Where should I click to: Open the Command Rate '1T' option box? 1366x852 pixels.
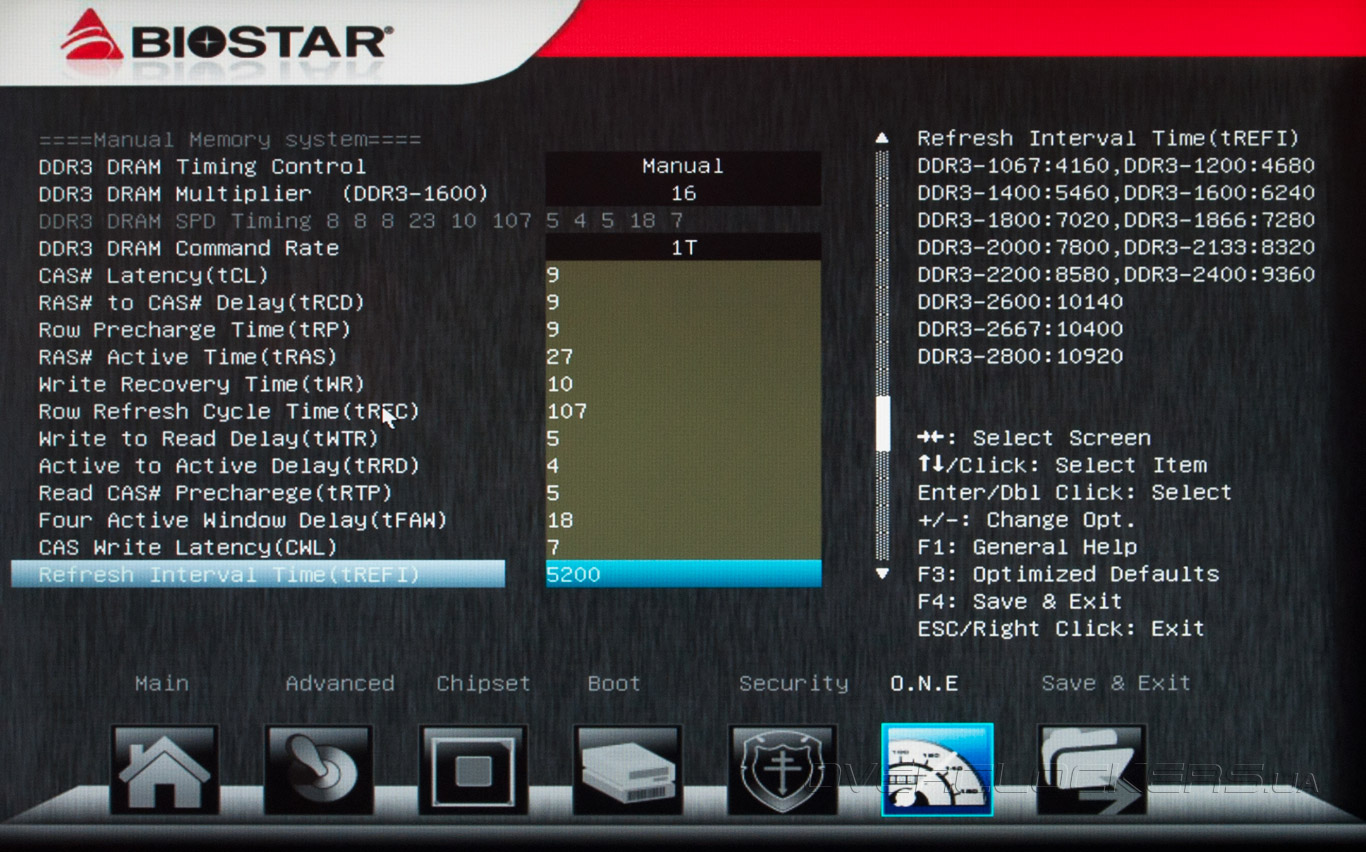coord(683,248)
